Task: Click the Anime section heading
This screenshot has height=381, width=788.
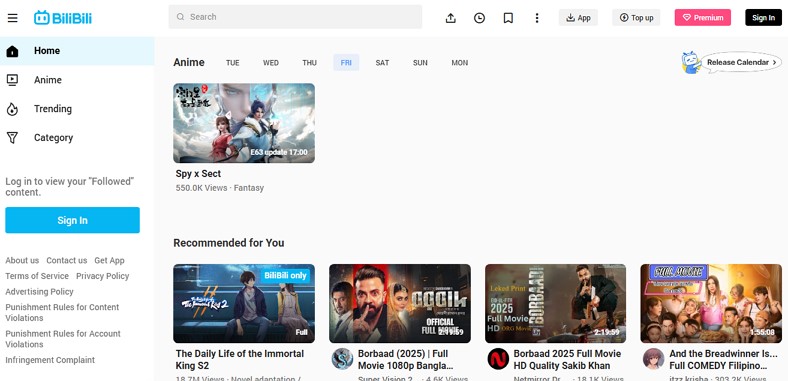Action: (189, 62)
